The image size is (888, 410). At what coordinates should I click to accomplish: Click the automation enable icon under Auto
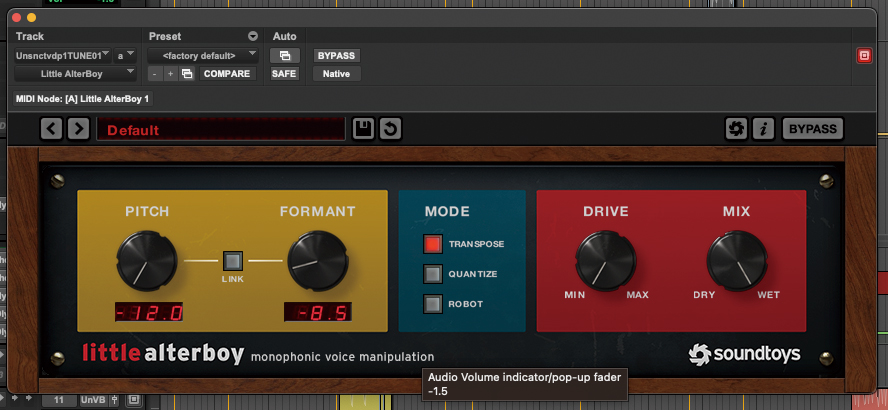pyautogui.click(x=284, y=55)
